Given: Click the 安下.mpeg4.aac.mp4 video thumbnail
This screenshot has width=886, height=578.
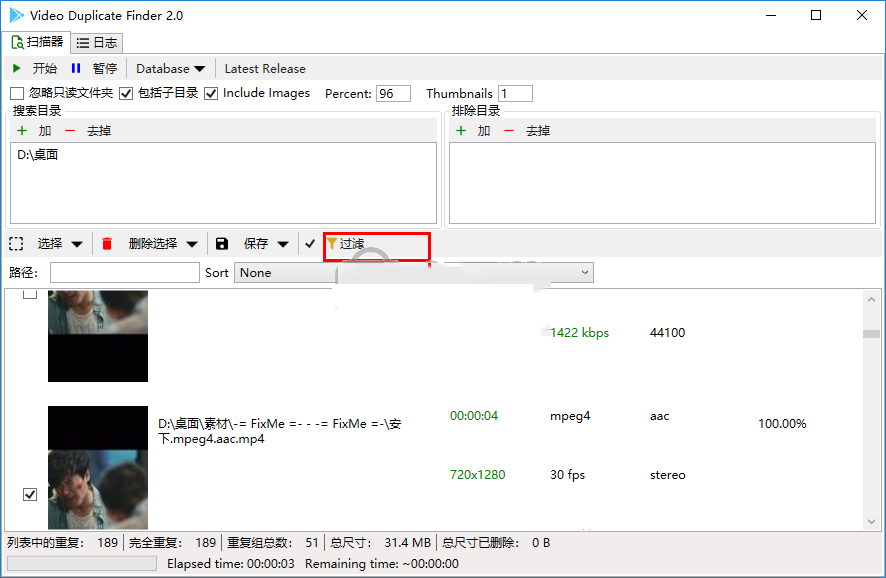Looking at the screenshot, I should pos(98,467).
